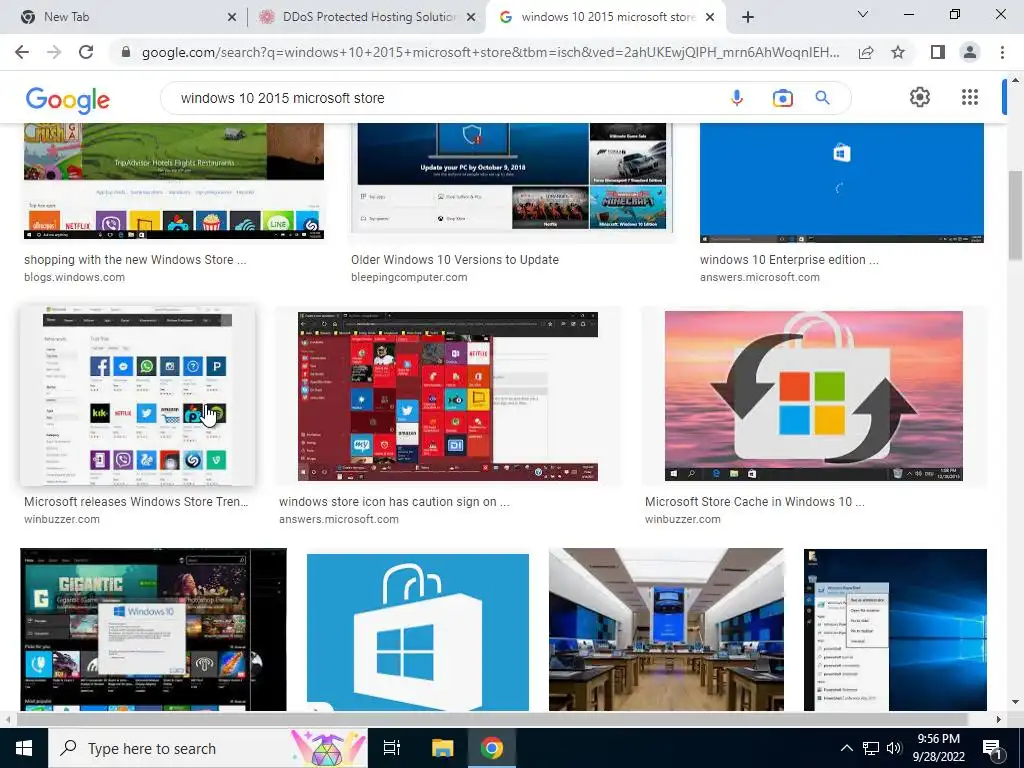The height and width of the screenshot is (768, 1024).
Task: Click the vertical page scrollbar thumb
Action: pyautogui.click(x=1015, y=214)
